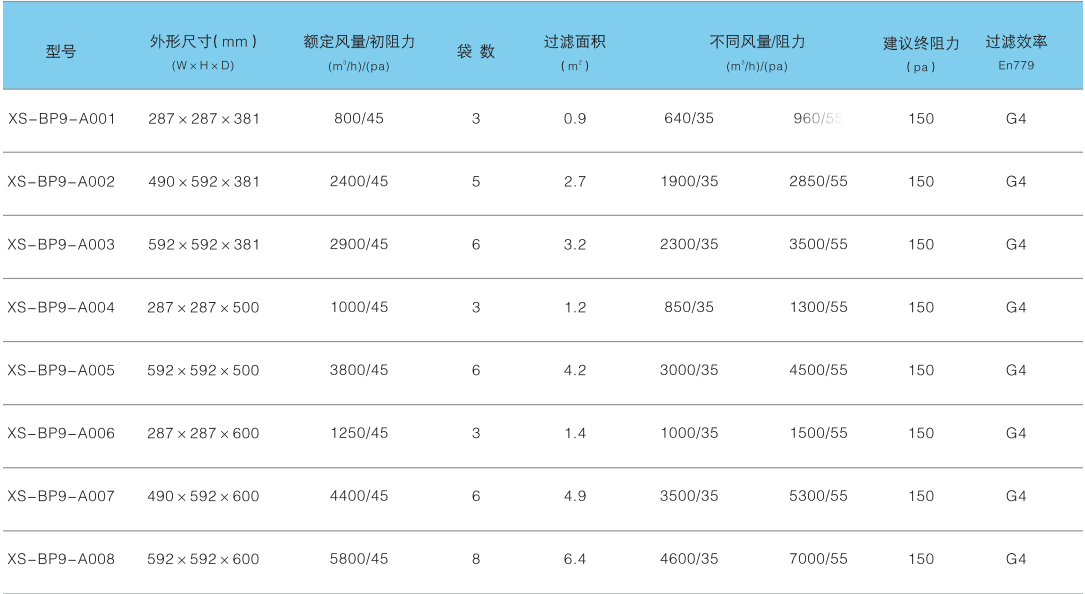Click the 2400/45 rated airflow cell

point(359,182)
